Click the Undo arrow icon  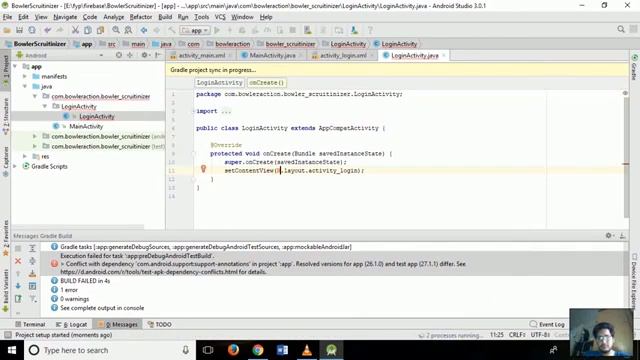[x=48, y=30]
